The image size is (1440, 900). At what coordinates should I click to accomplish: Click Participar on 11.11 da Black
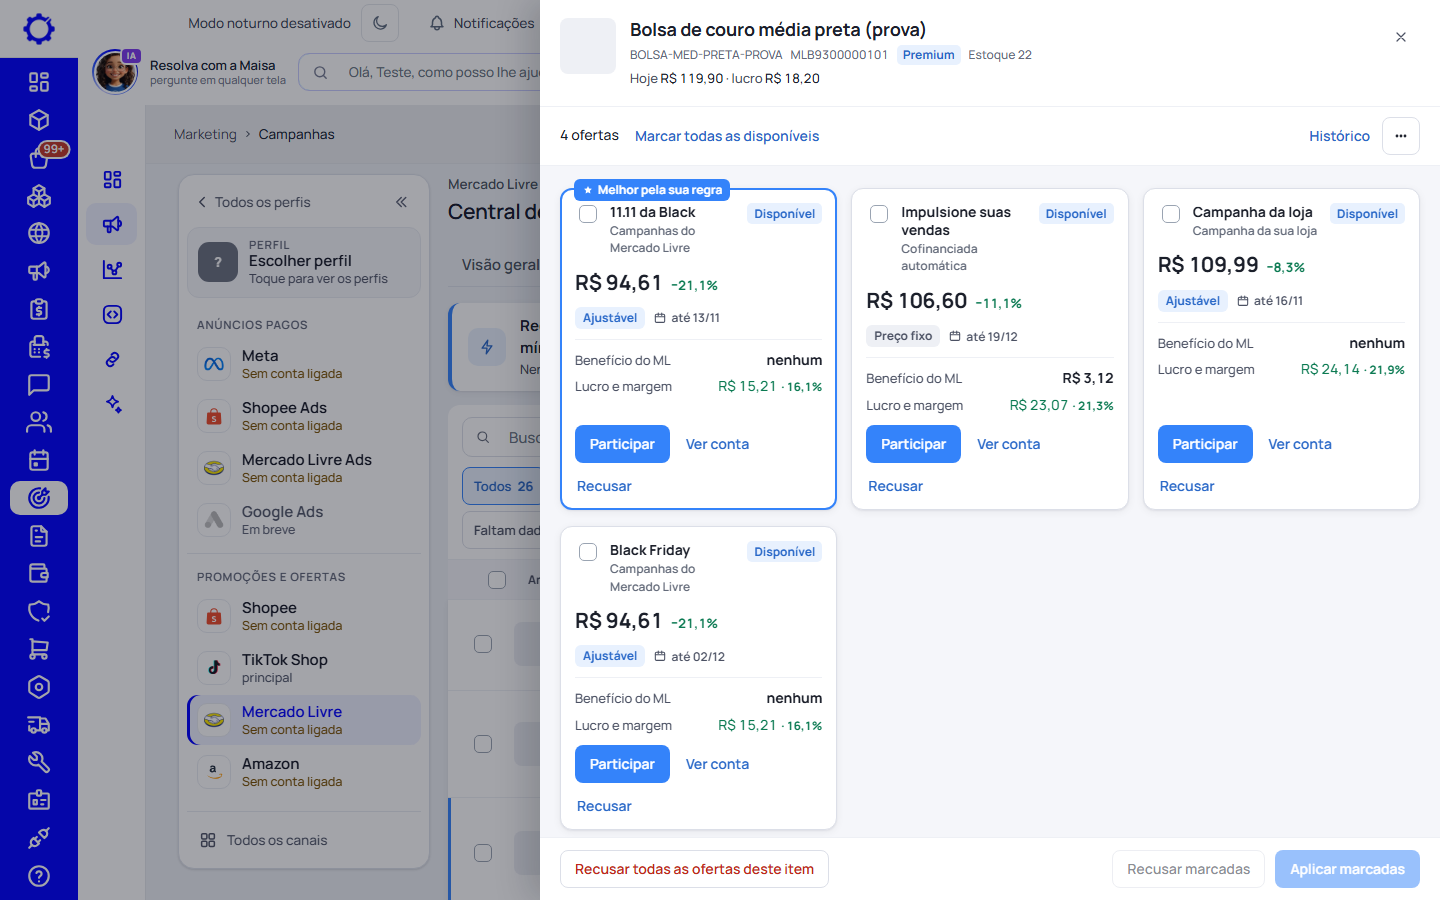tap(622, 444)
